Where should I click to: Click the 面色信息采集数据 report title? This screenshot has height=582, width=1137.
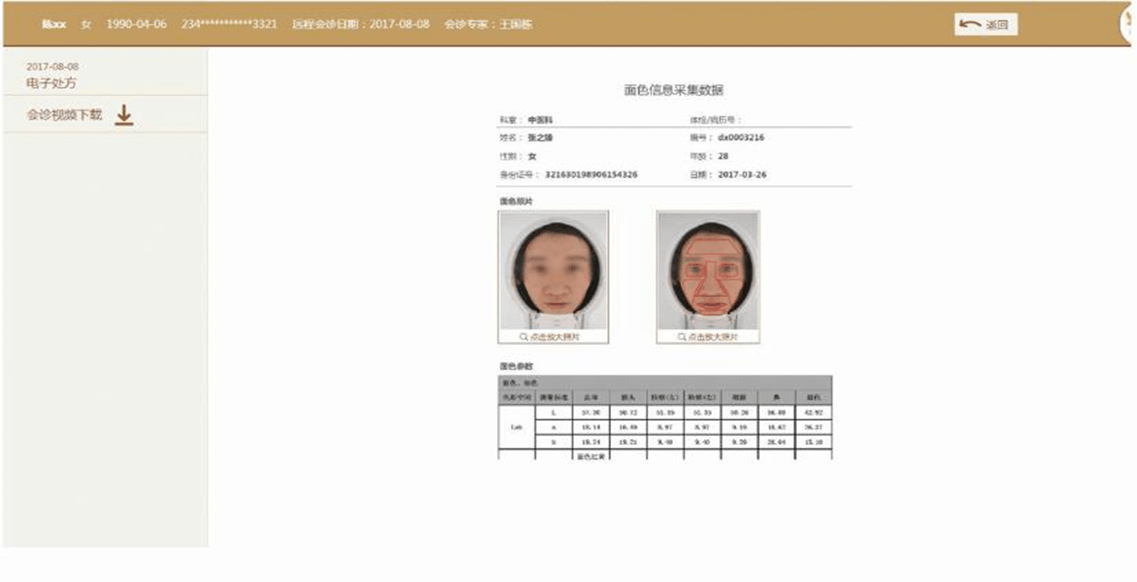[x=673, y=91]
